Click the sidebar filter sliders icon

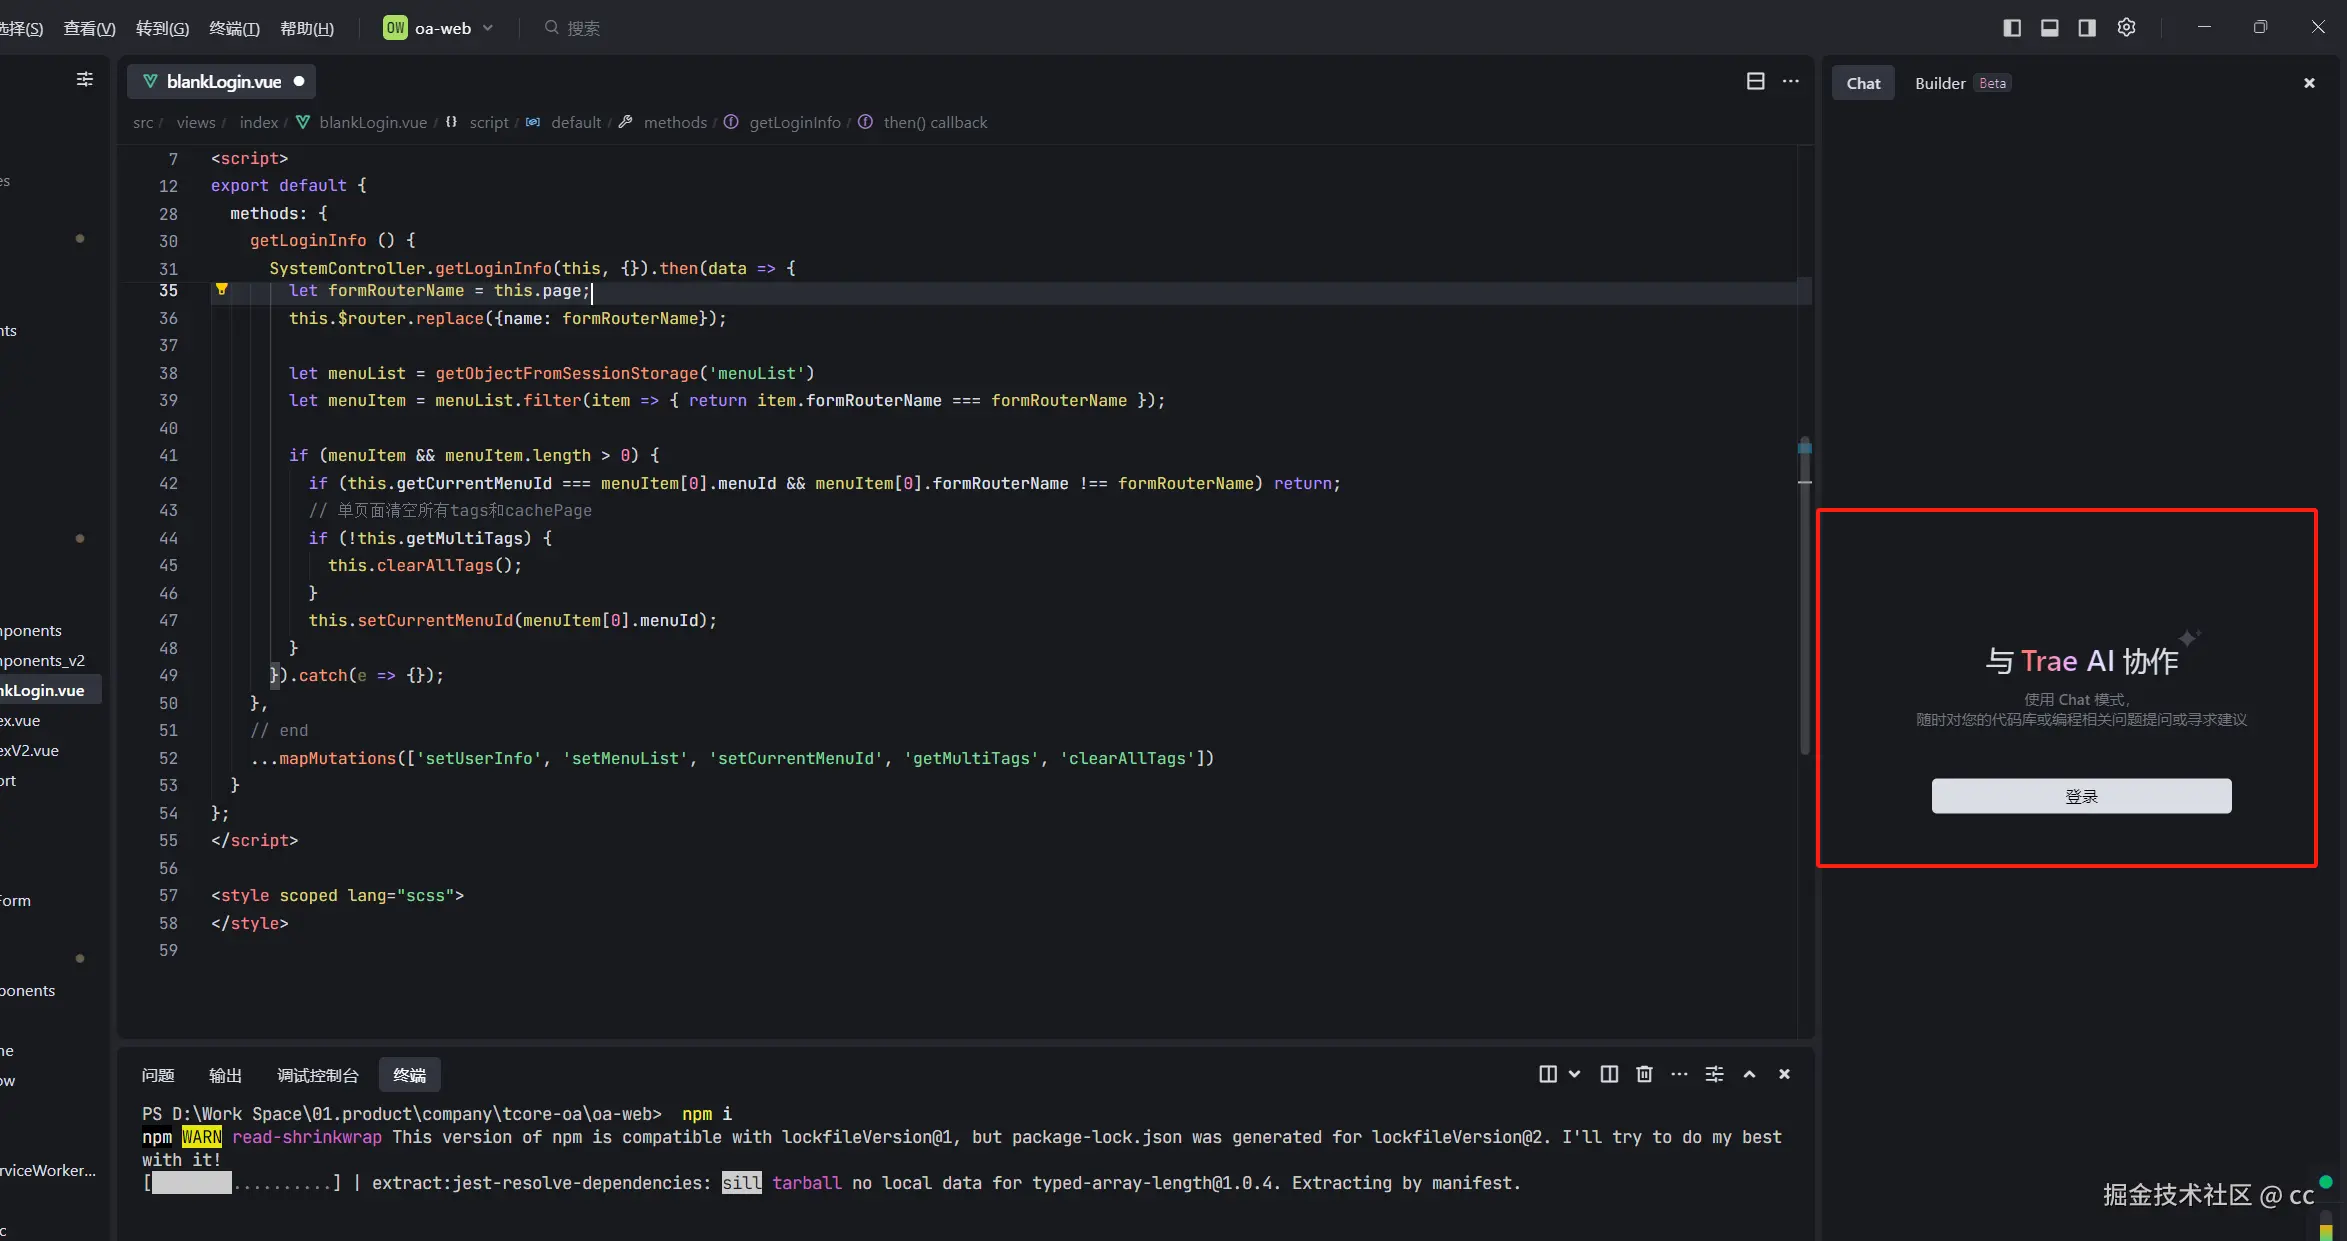(85, 79)
